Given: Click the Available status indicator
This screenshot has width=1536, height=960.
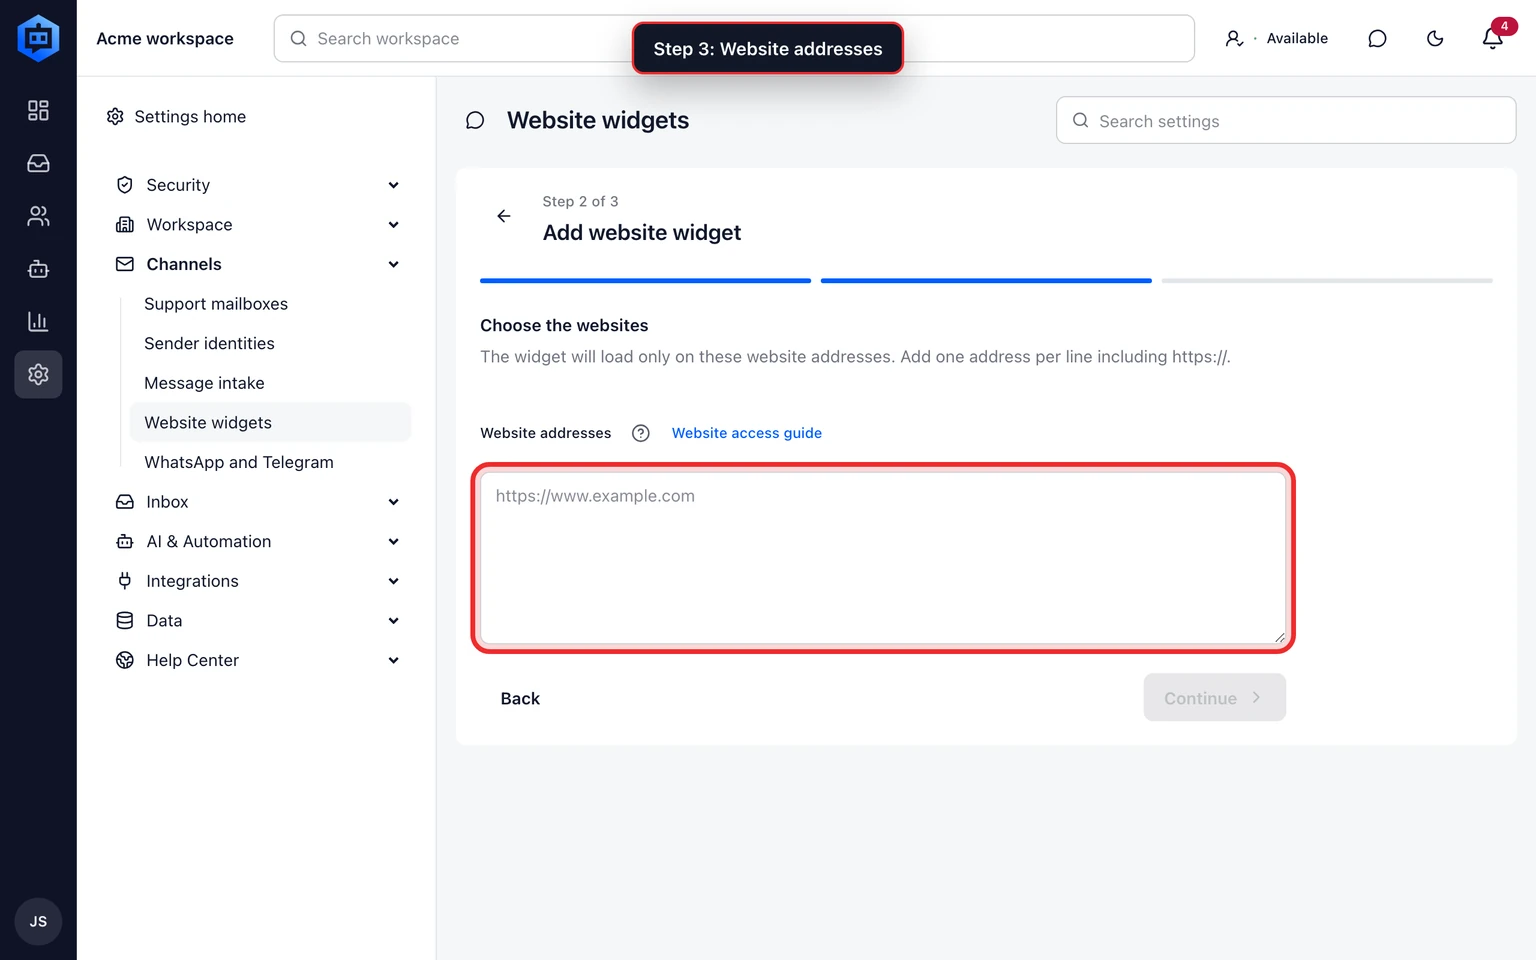Looking at the screenshot, I should coord(1277,38).
